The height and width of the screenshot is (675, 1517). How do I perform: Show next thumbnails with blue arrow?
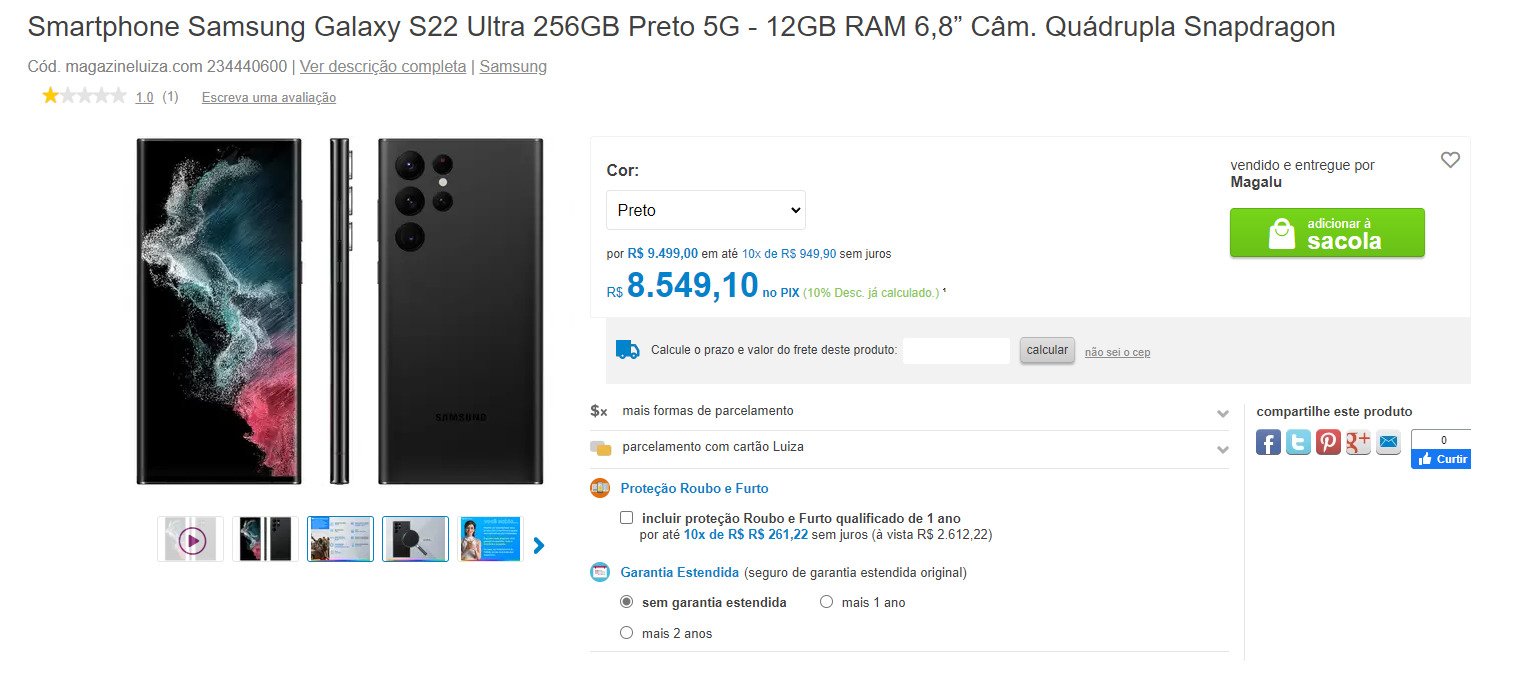[539, 545]
